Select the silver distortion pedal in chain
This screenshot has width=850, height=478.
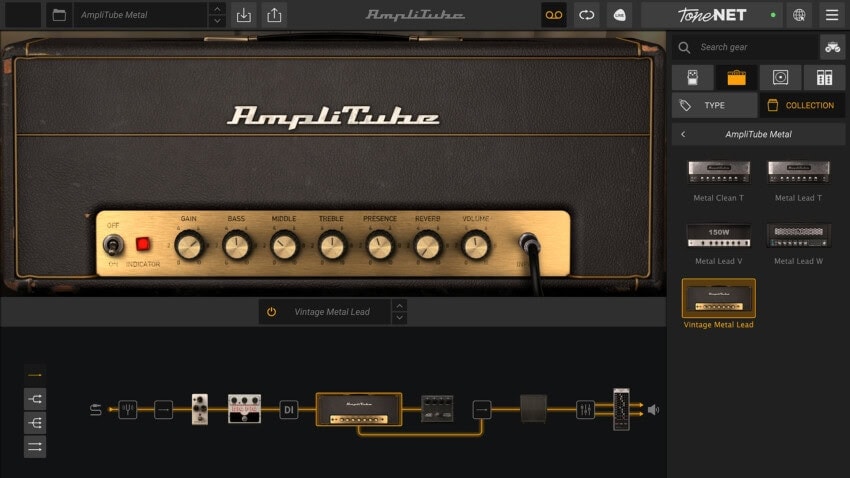[x=244, y=408]
